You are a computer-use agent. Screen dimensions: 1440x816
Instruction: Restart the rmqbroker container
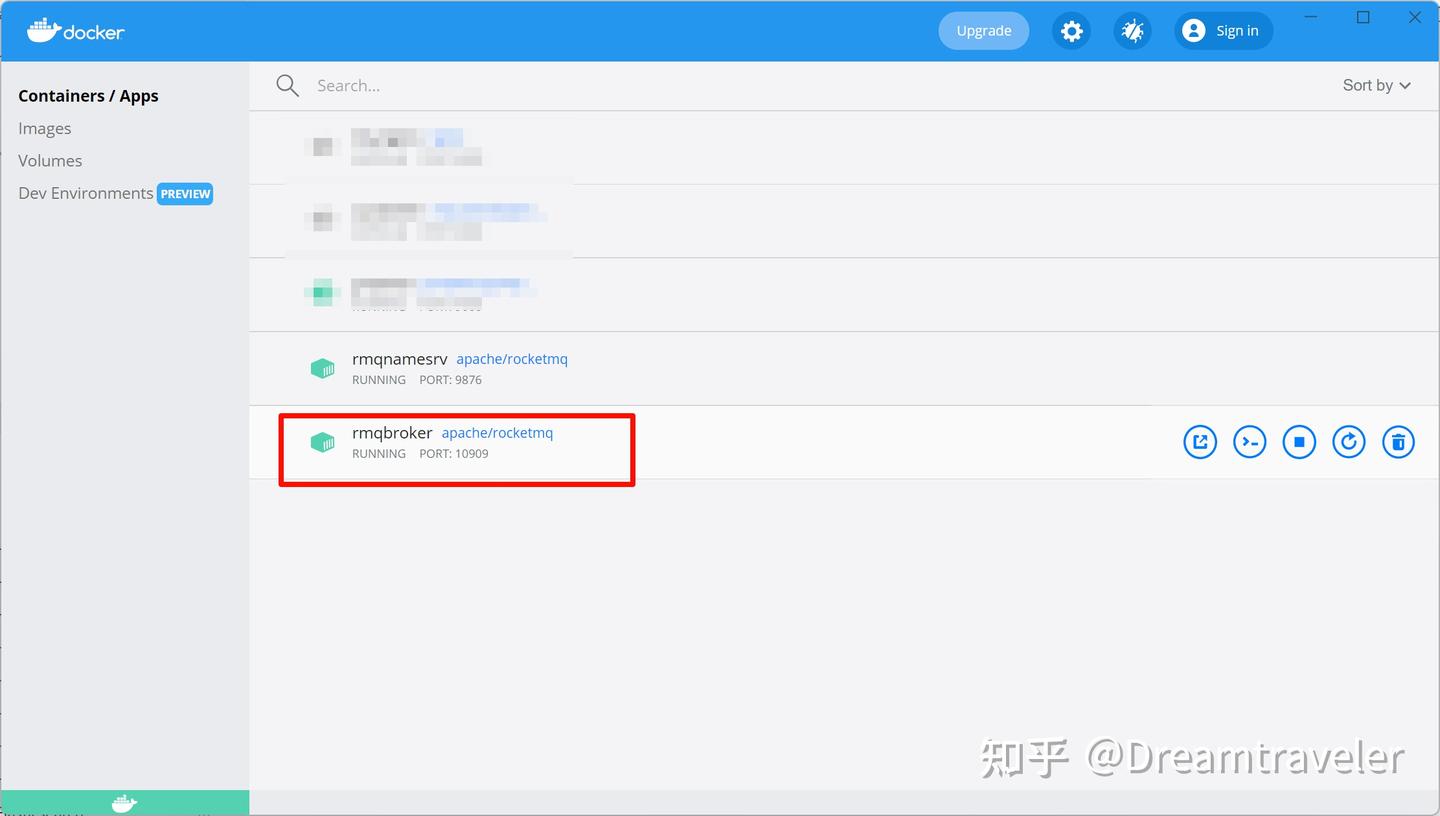[1348, 441]
